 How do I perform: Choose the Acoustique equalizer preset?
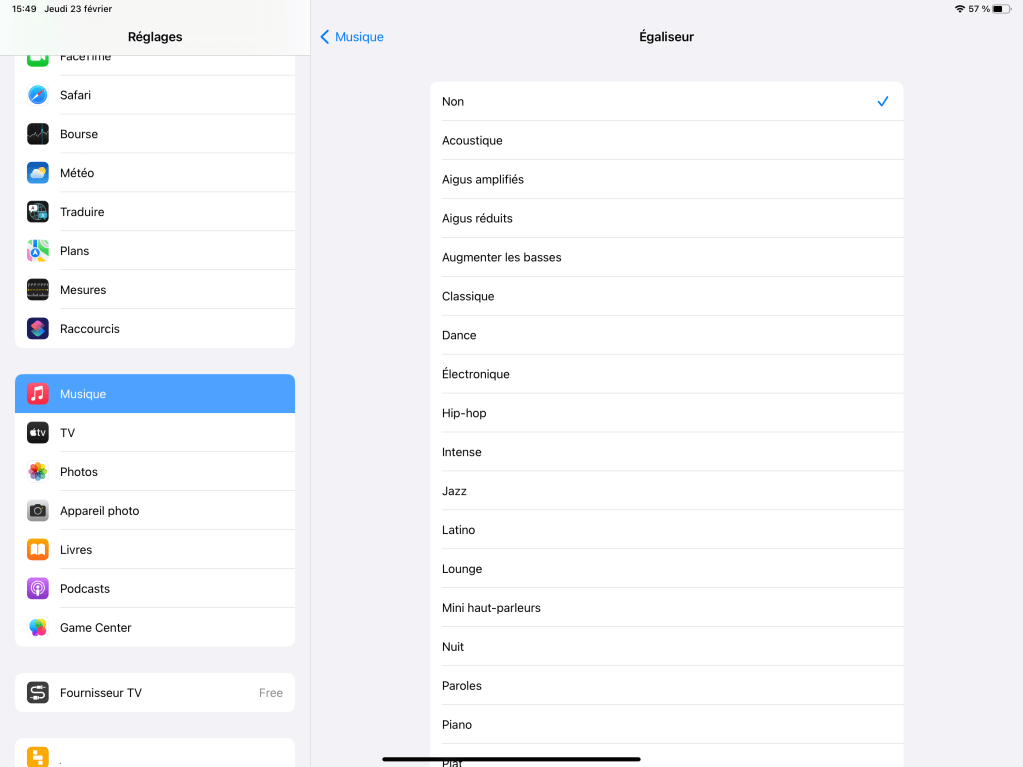(x=666, y=141)
